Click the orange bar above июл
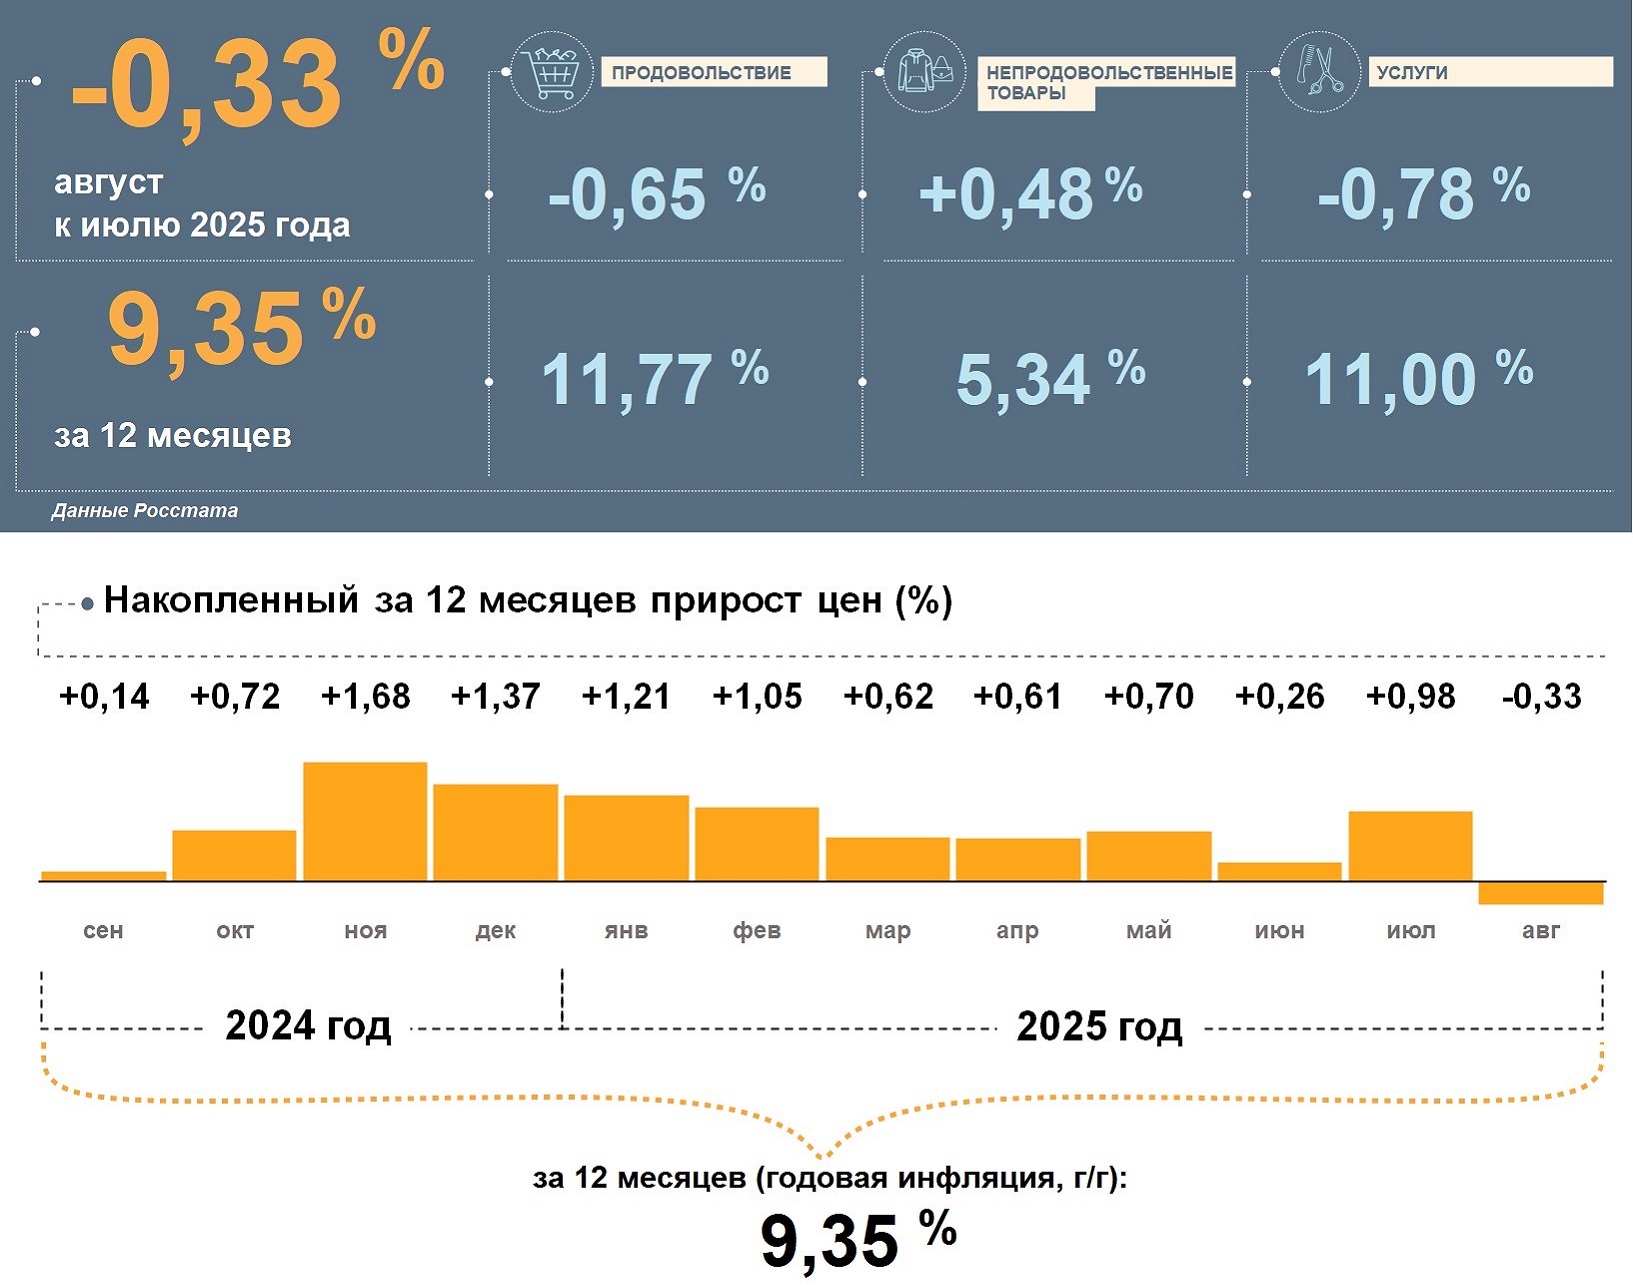 [1410, 846]
